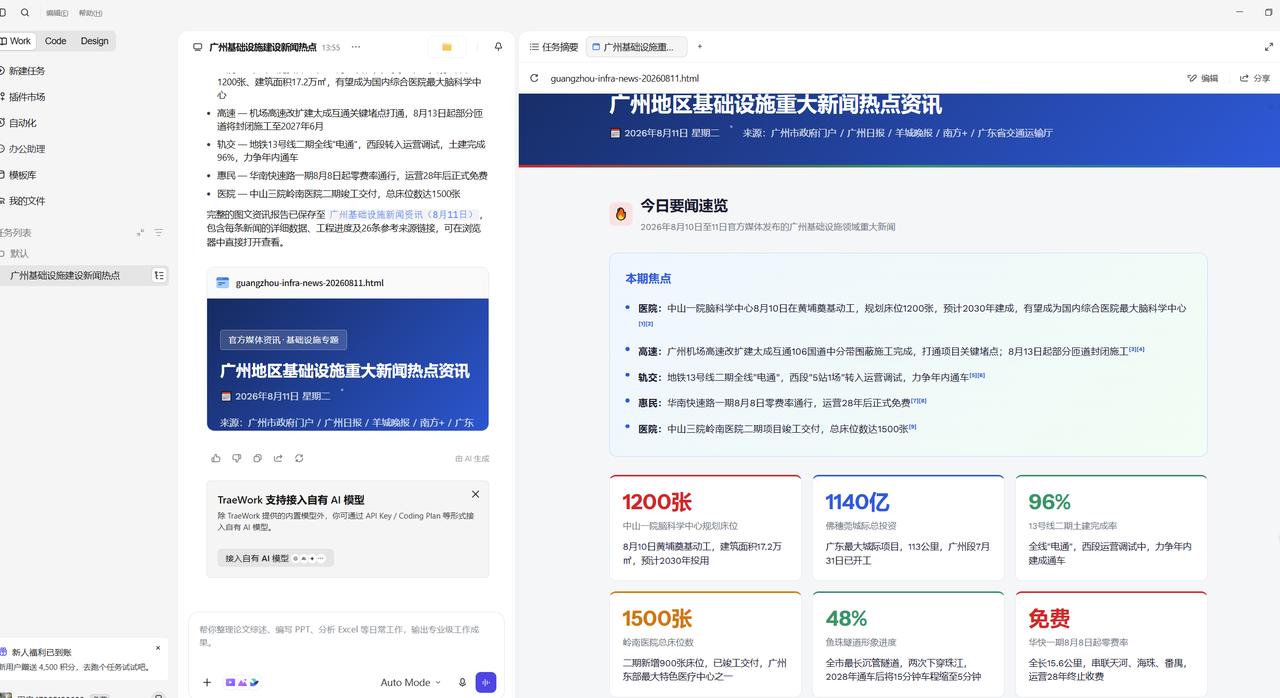The image size is (1280, 698).
Task: Click the preview address guangzhou-infra-news-20260811.html
Action: (624, 78)
